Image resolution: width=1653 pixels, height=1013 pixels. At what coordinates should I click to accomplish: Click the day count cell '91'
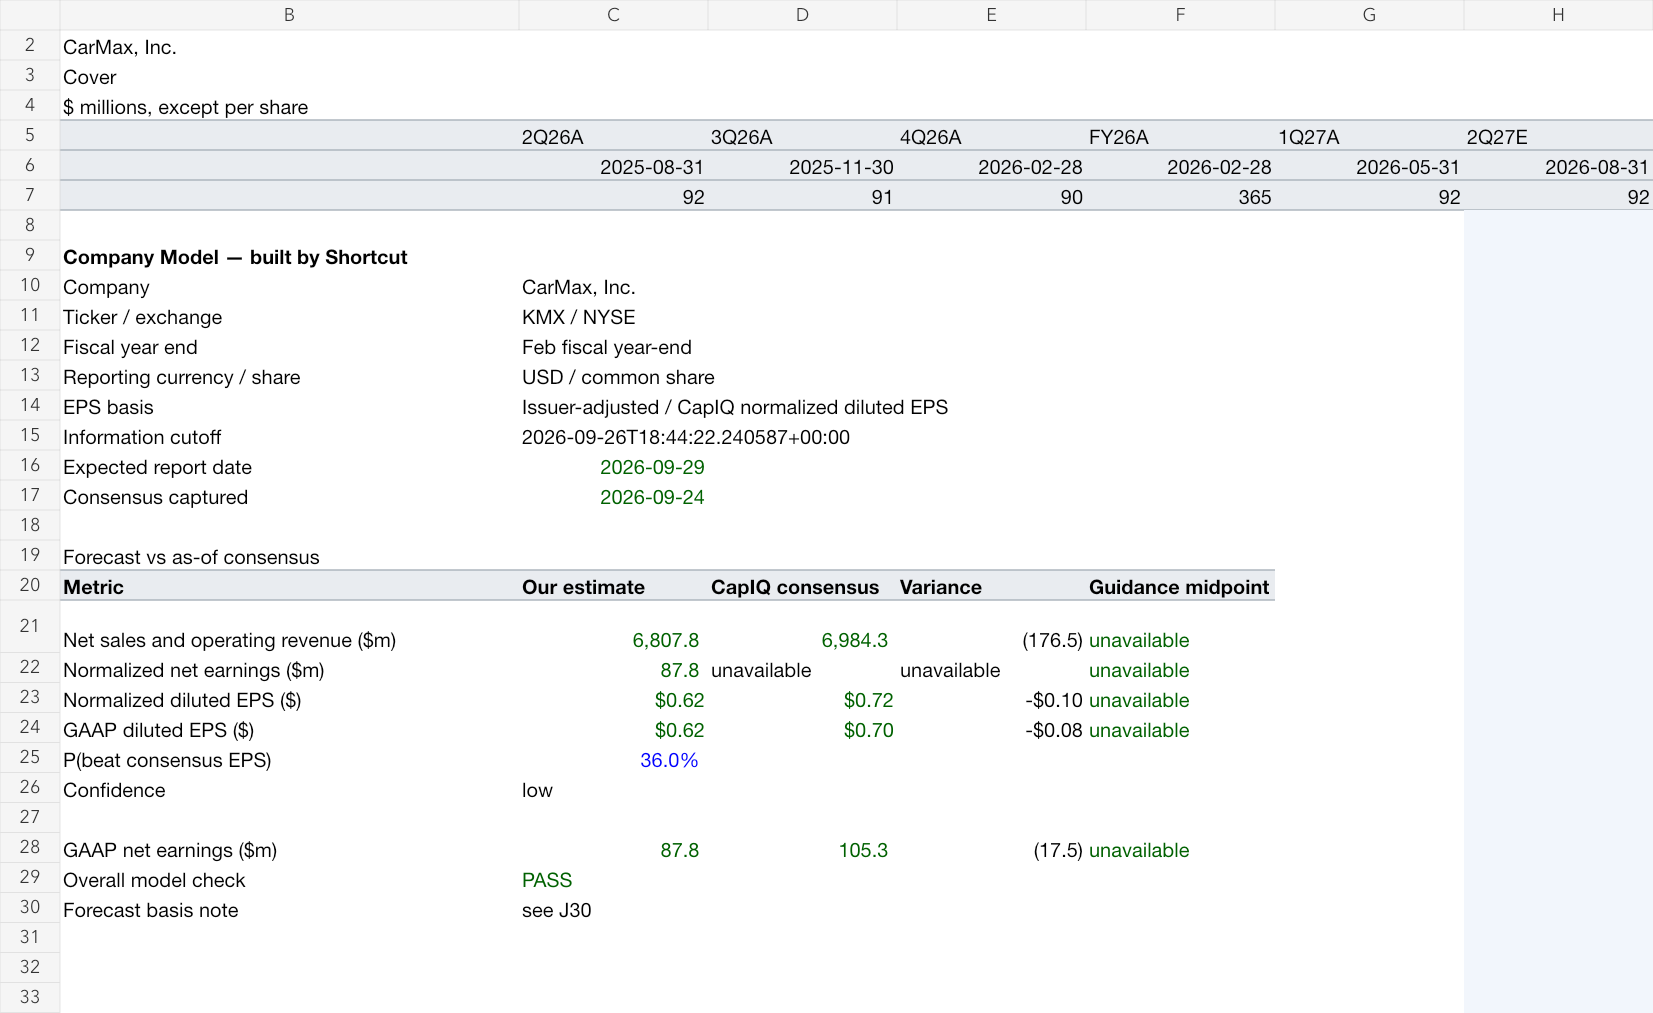(x=802, y=197)
